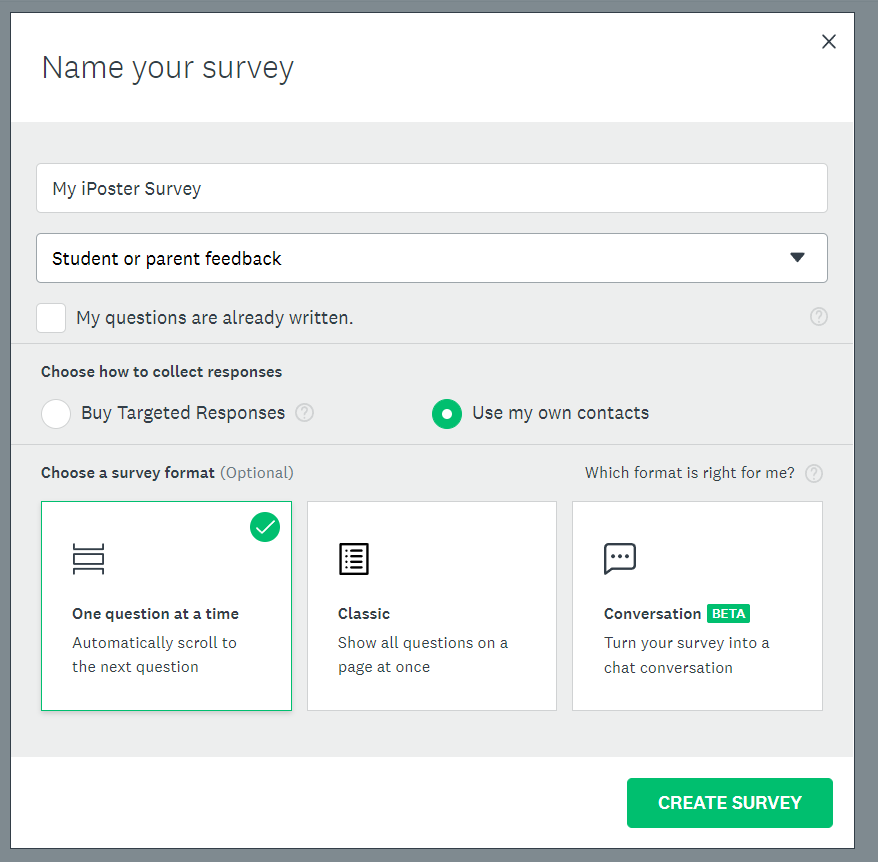Click the BETA badge on Conversation
The width and height of the screenshot is (878, 862).
(728, 614)
